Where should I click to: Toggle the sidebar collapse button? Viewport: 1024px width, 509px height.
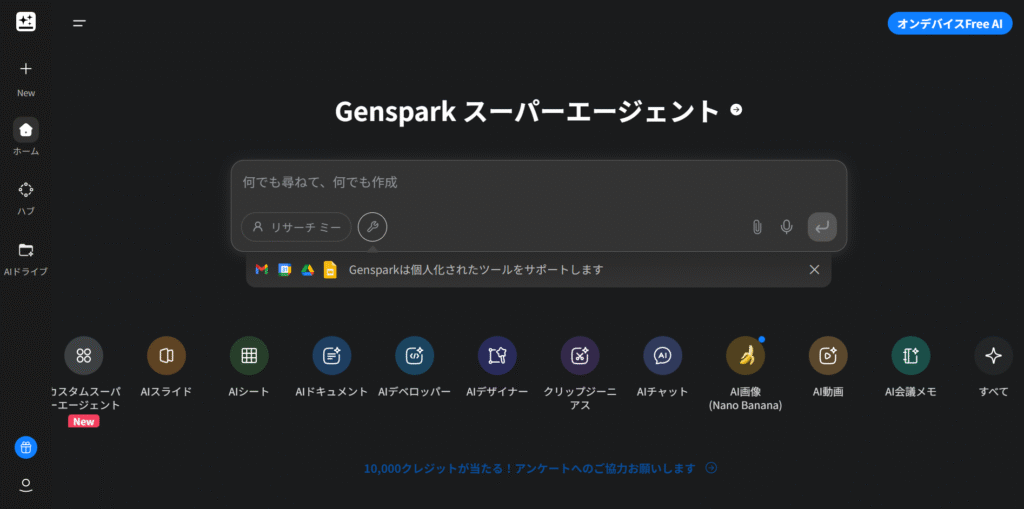point(79,23)
